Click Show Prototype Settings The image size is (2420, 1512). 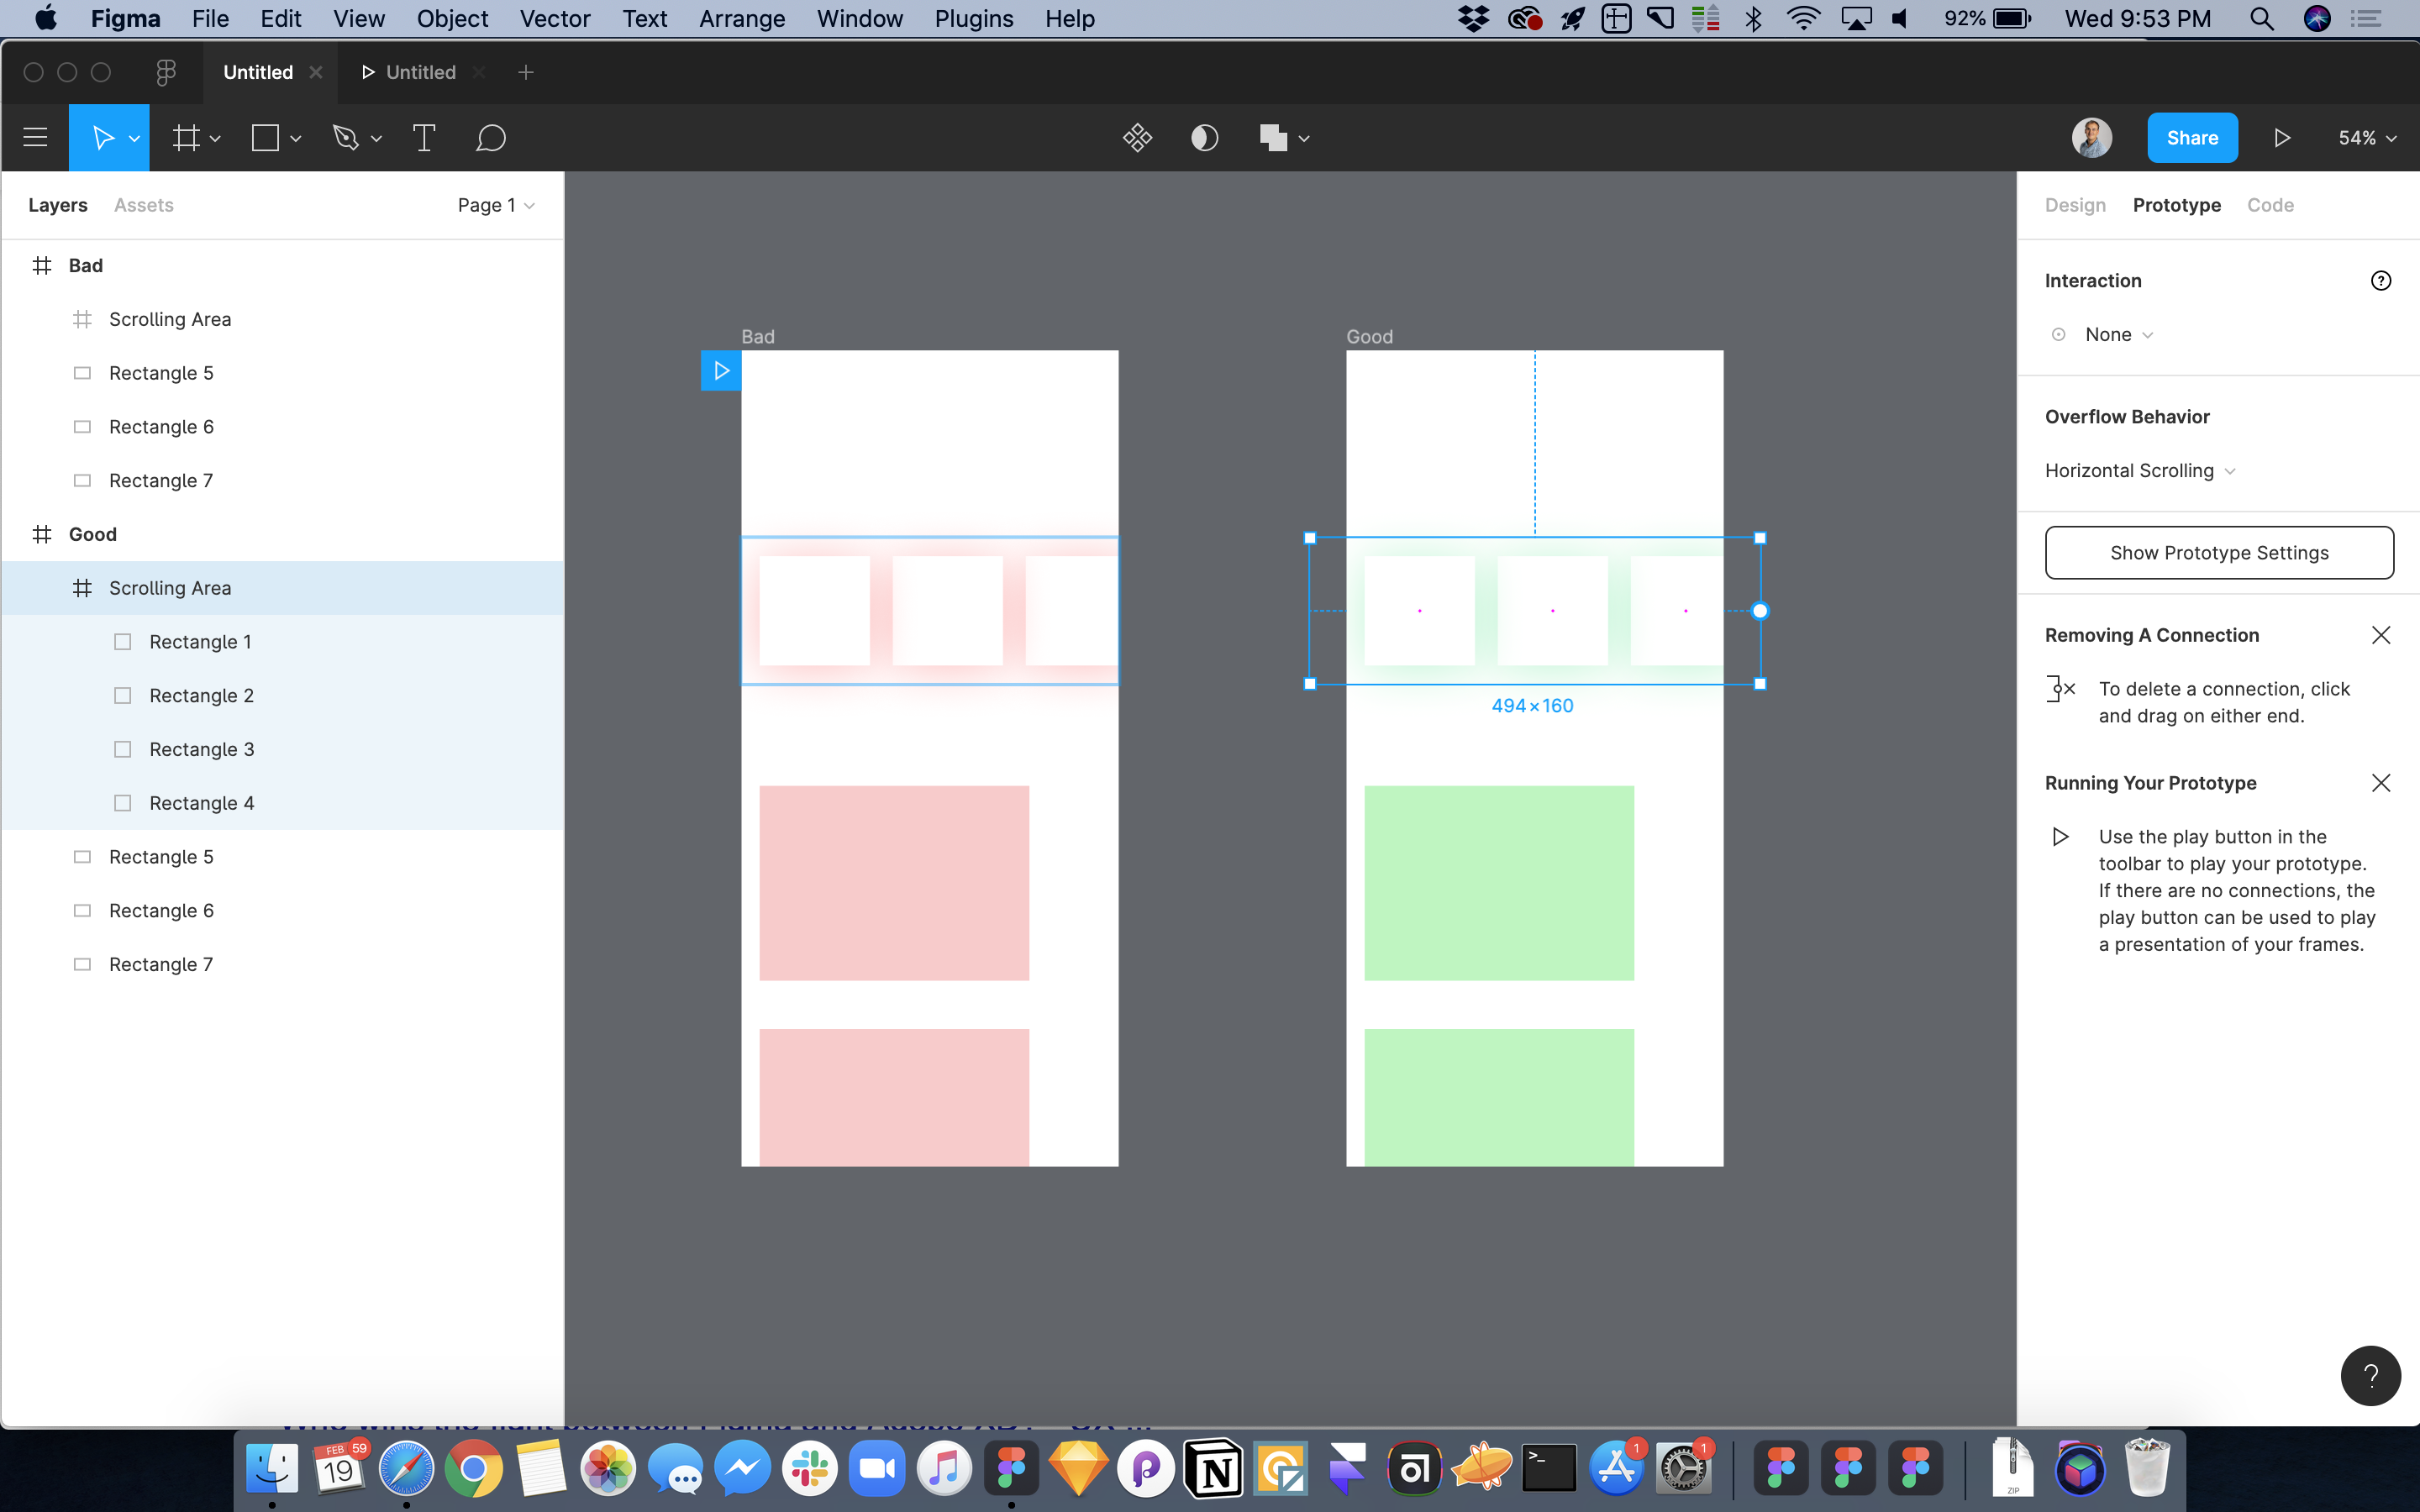pyautogui.click(x=2218, y=552)
